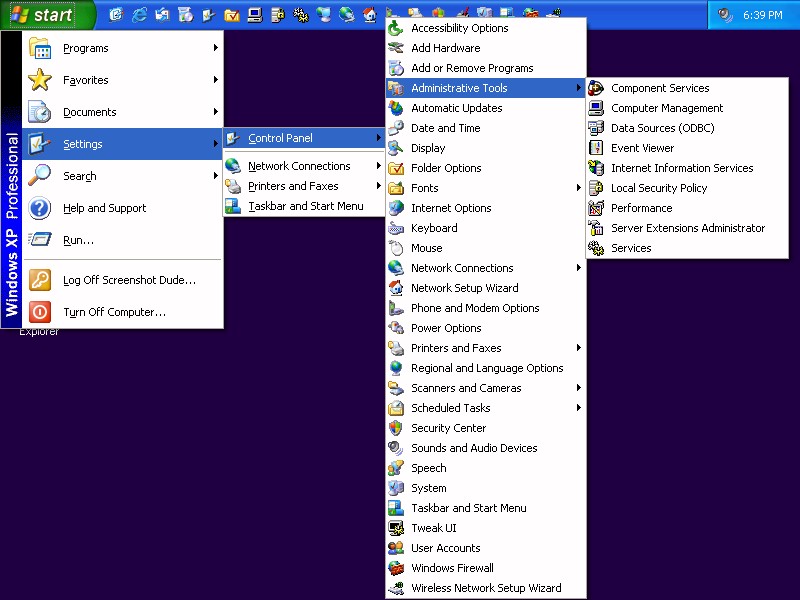Click the Performance monitor icon
Screen dimensions: 800x600
click(596, 208)
